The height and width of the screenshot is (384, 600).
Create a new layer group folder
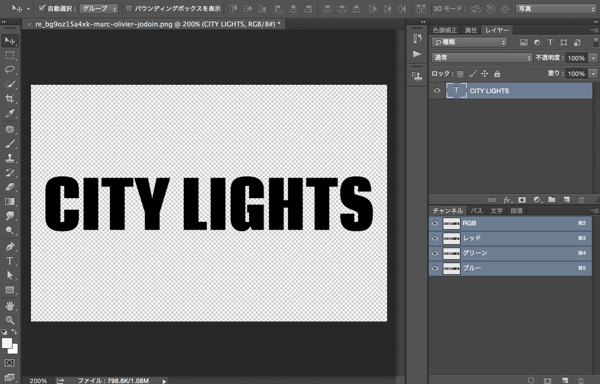(x=552, y=200)
